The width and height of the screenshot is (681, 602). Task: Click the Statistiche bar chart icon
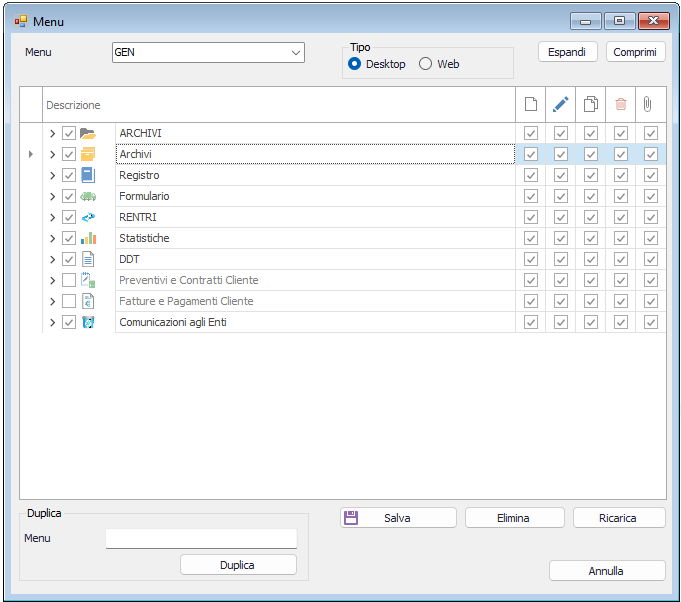(88, 238)
